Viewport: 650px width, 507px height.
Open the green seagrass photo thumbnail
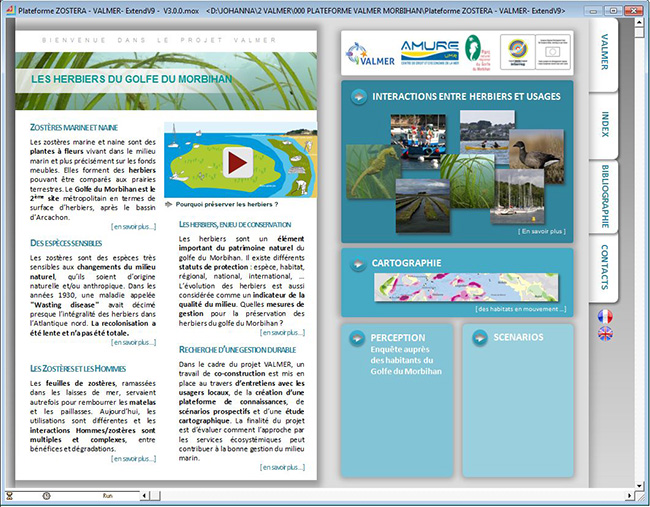467,181
